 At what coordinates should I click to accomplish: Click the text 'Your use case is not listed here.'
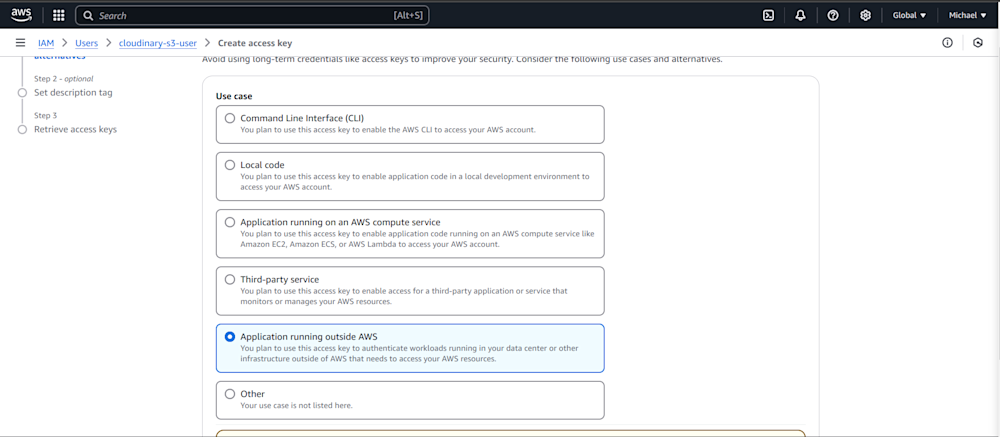(297, 405)
